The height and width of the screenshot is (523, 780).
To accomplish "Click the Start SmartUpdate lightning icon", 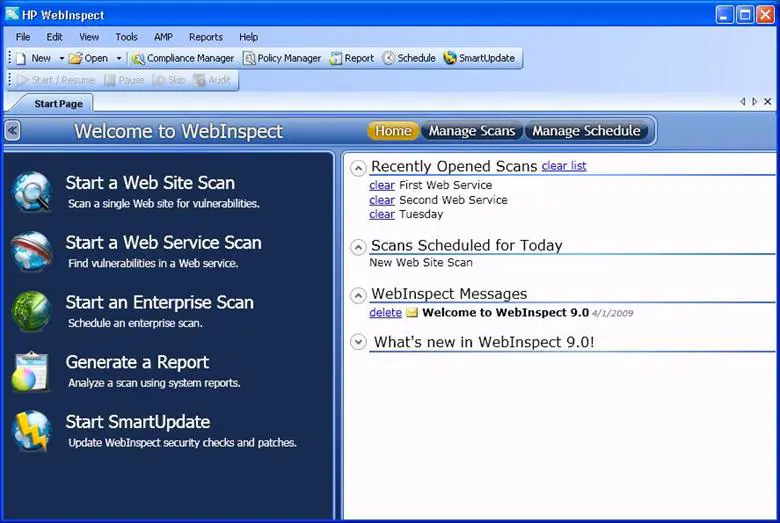I will (32, 431).
